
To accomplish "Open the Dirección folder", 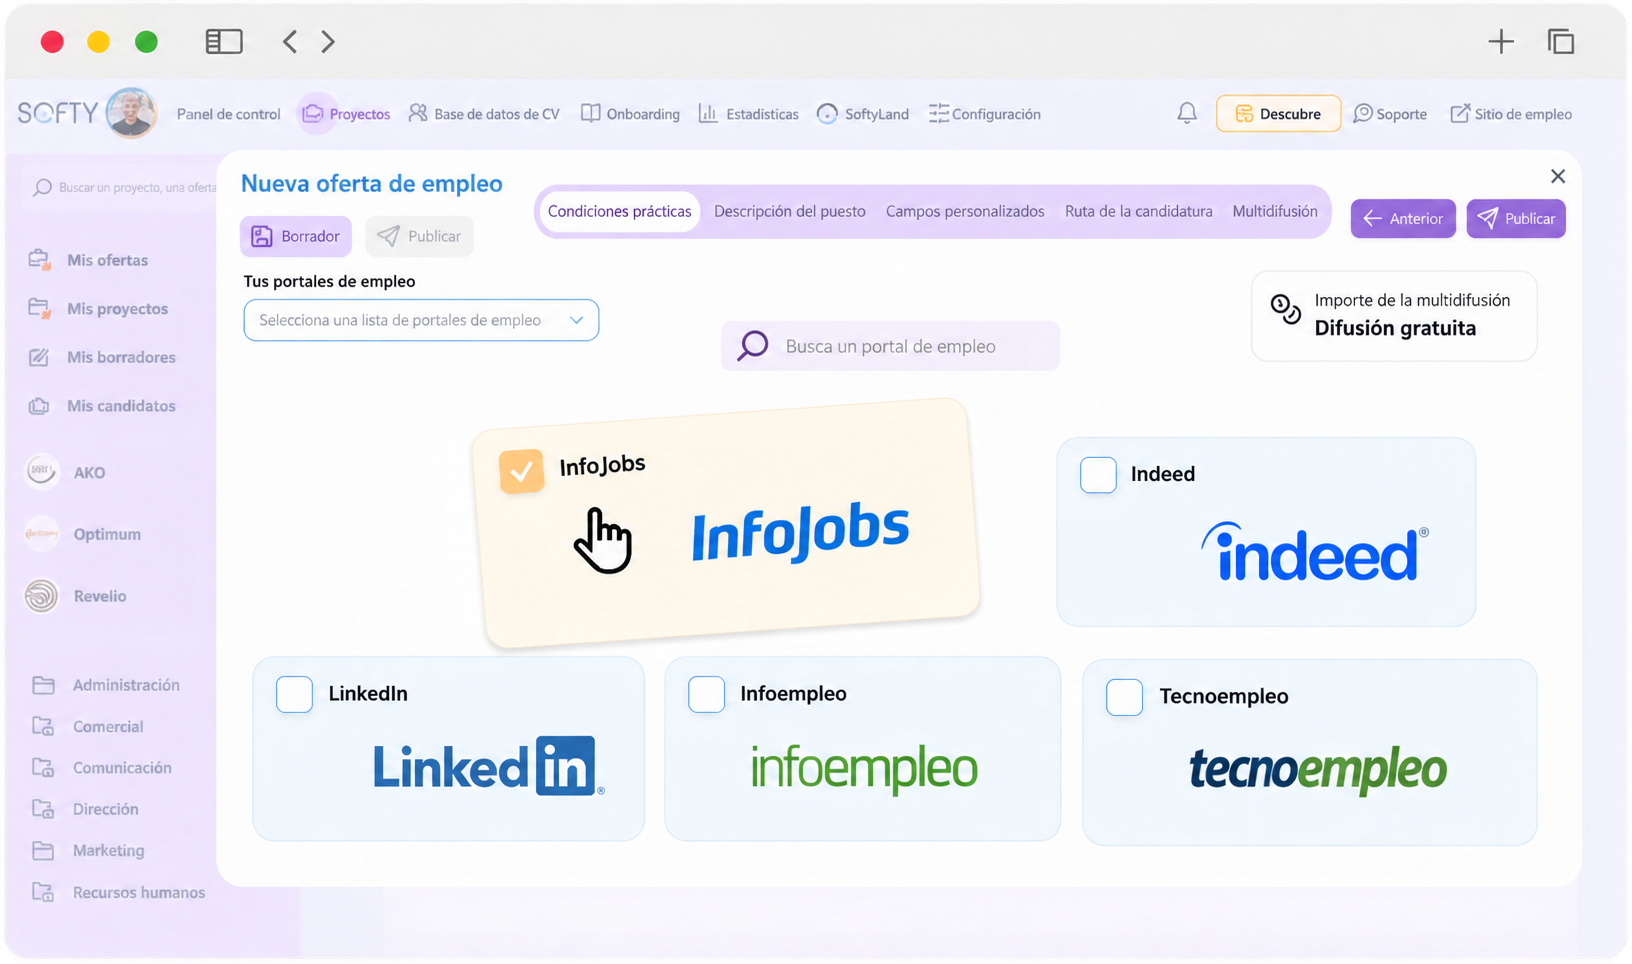I will click(85, 809).
